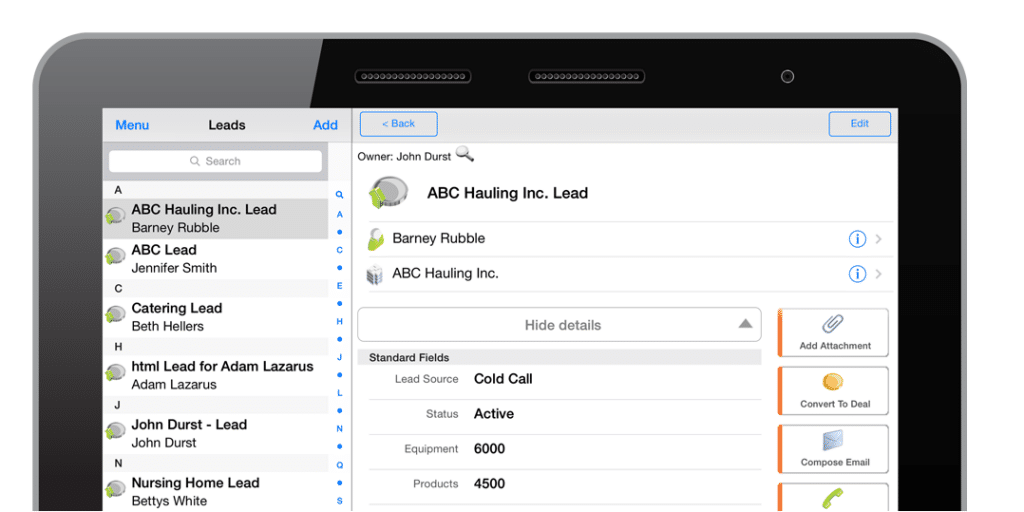Collapse details with Hide details bar

[559, 325]
